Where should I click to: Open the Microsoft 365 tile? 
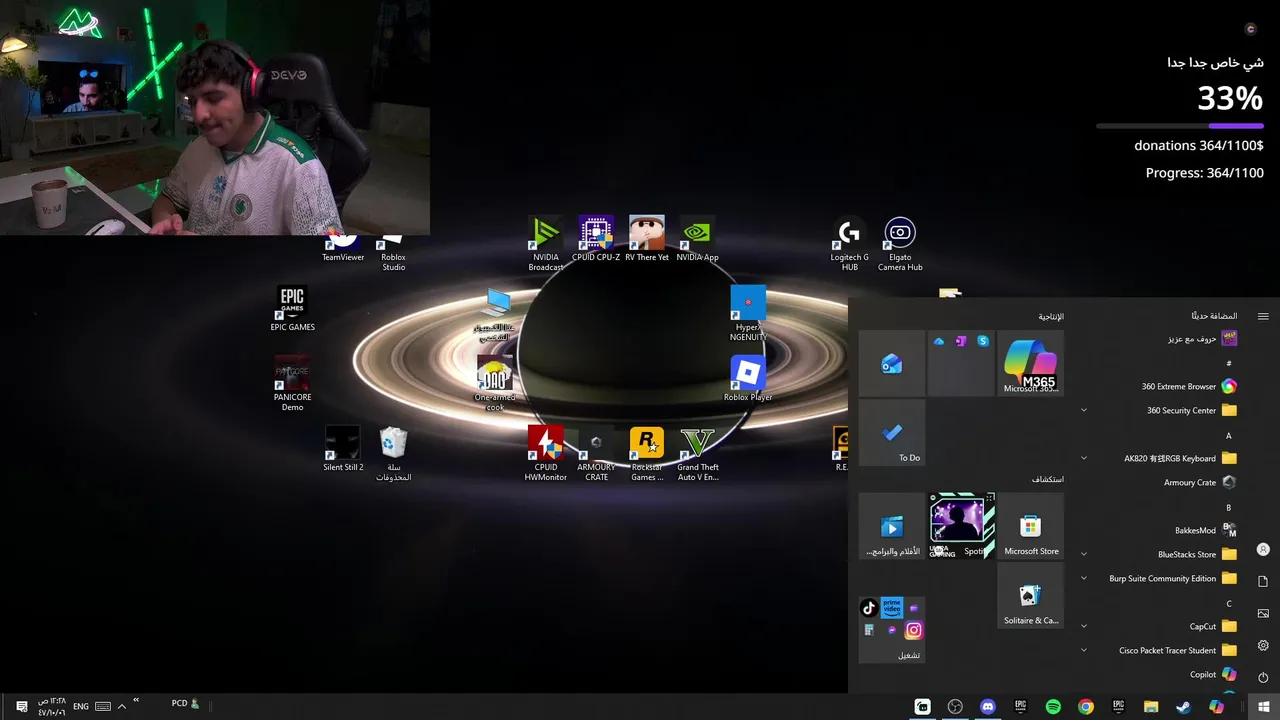point(1030,363)
